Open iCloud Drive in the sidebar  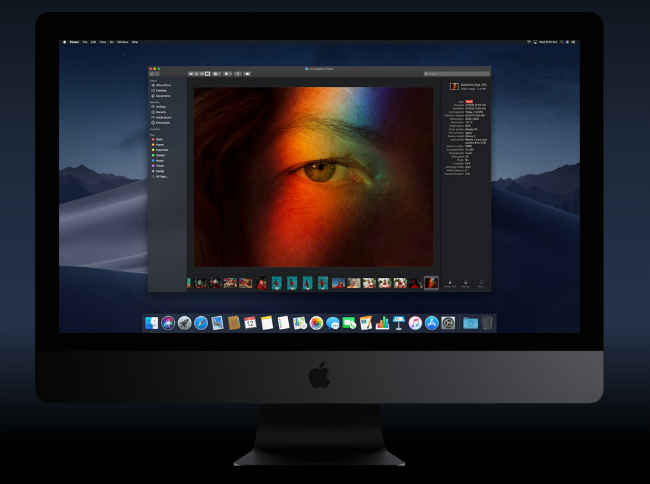click(161, 85)
